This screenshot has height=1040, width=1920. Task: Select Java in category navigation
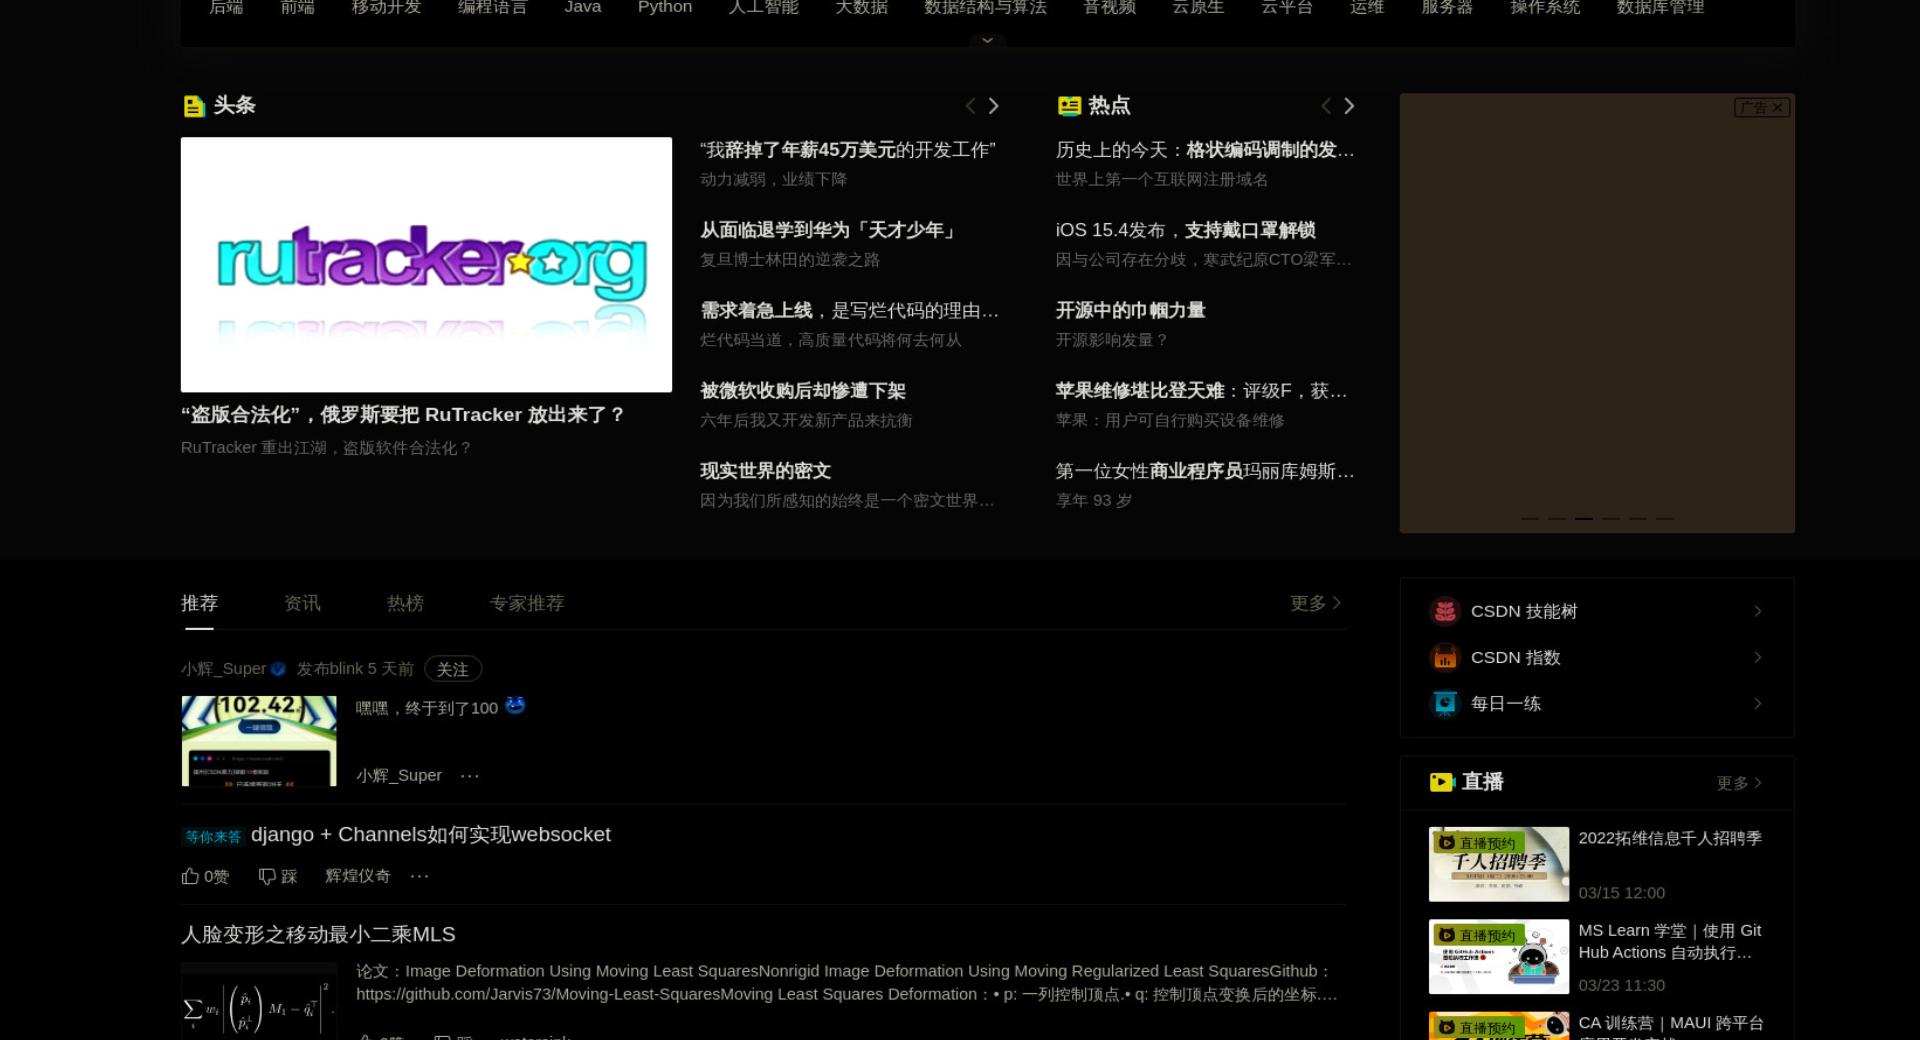click(x=583, y=7)
